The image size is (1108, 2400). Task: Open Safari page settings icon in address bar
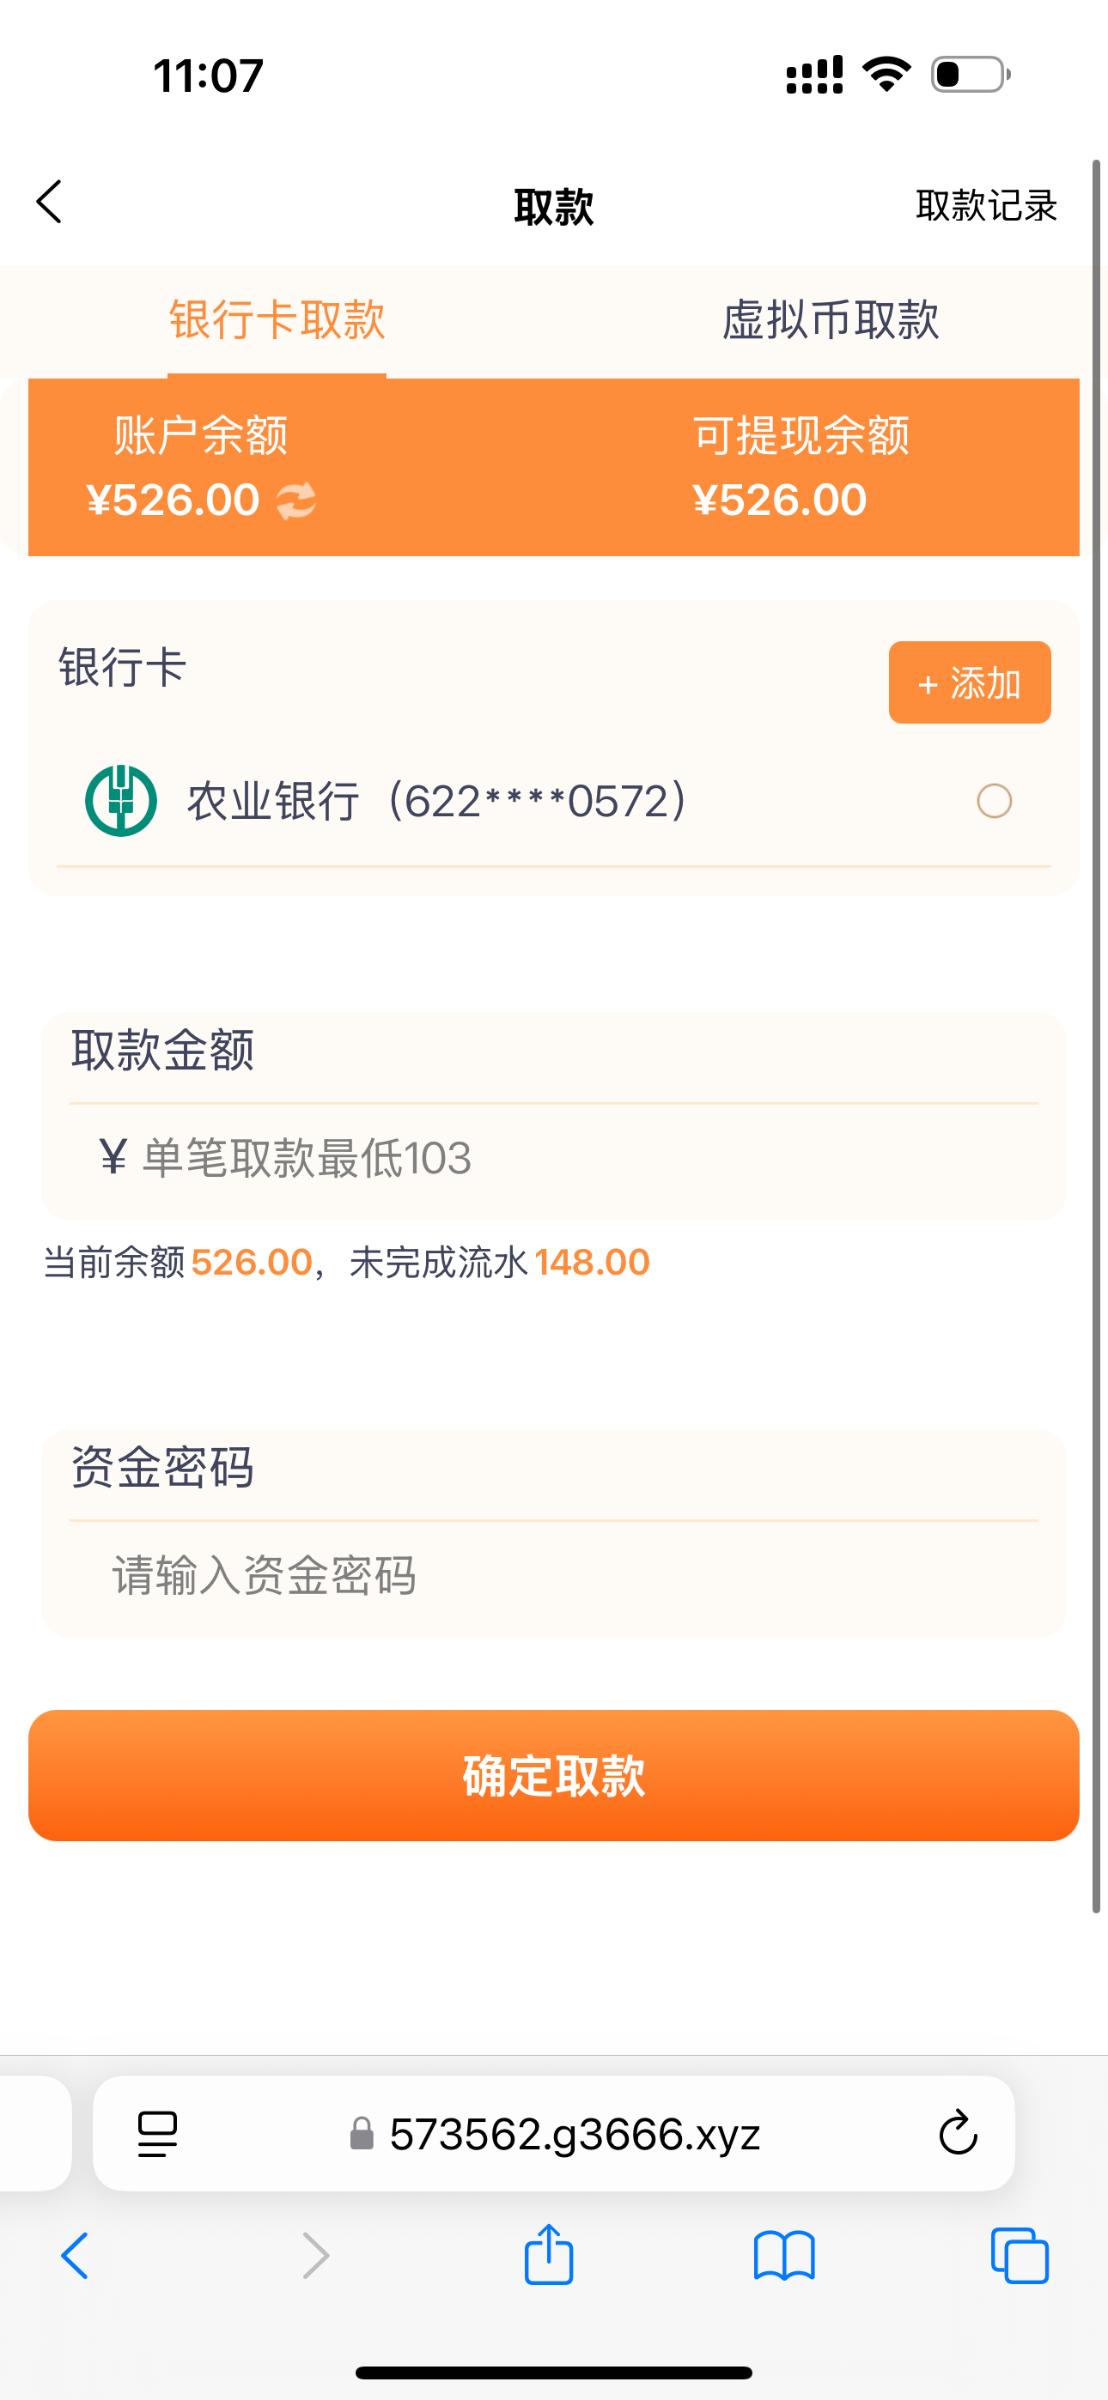click(157, 2134)
